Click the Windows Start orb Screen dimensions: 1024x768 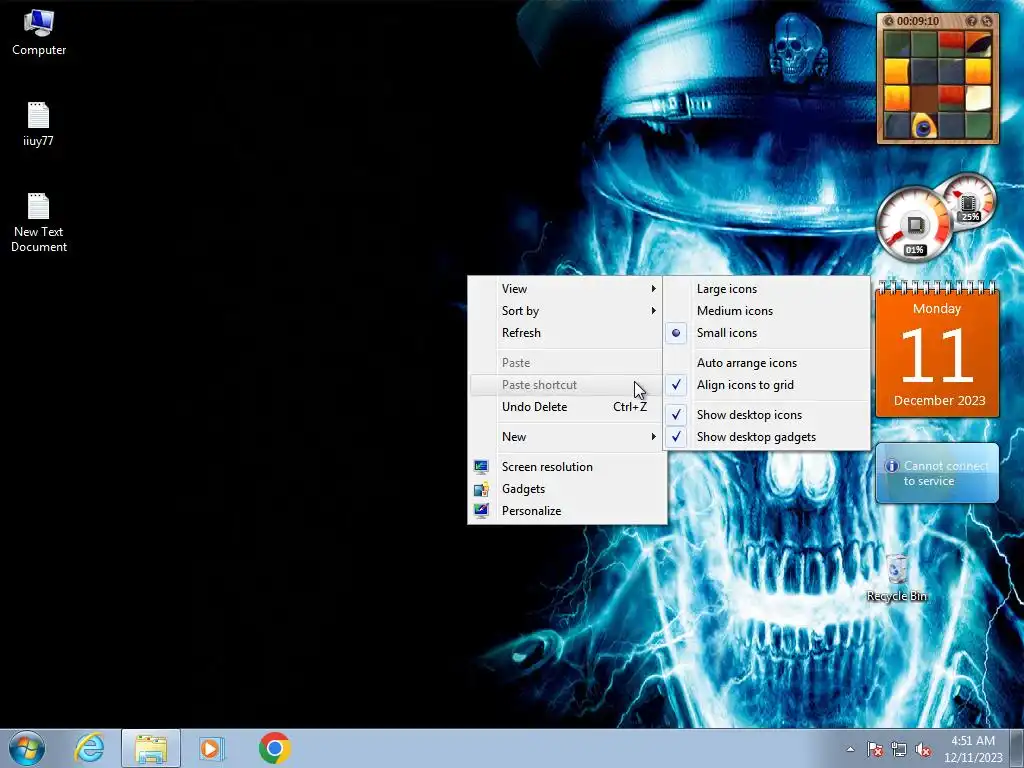pyautogui.click(x=27, y=748)
